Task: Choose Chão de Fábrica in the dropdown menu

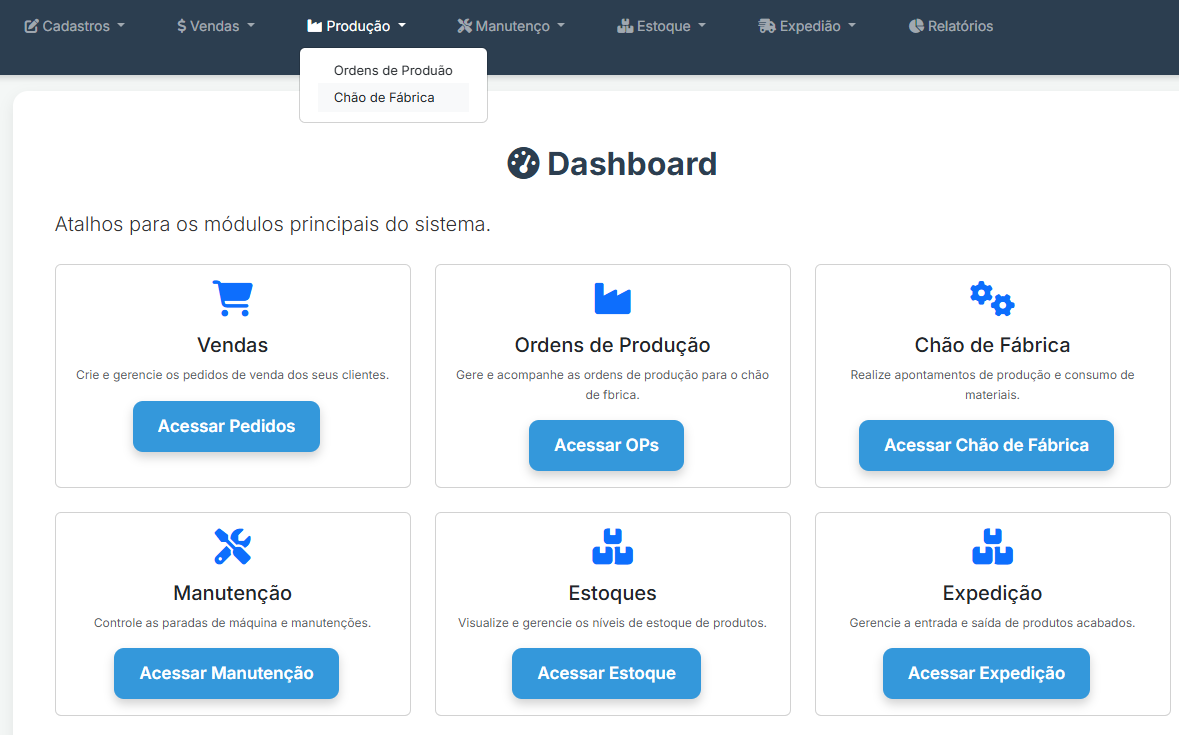Action: [x=384, y=98]
